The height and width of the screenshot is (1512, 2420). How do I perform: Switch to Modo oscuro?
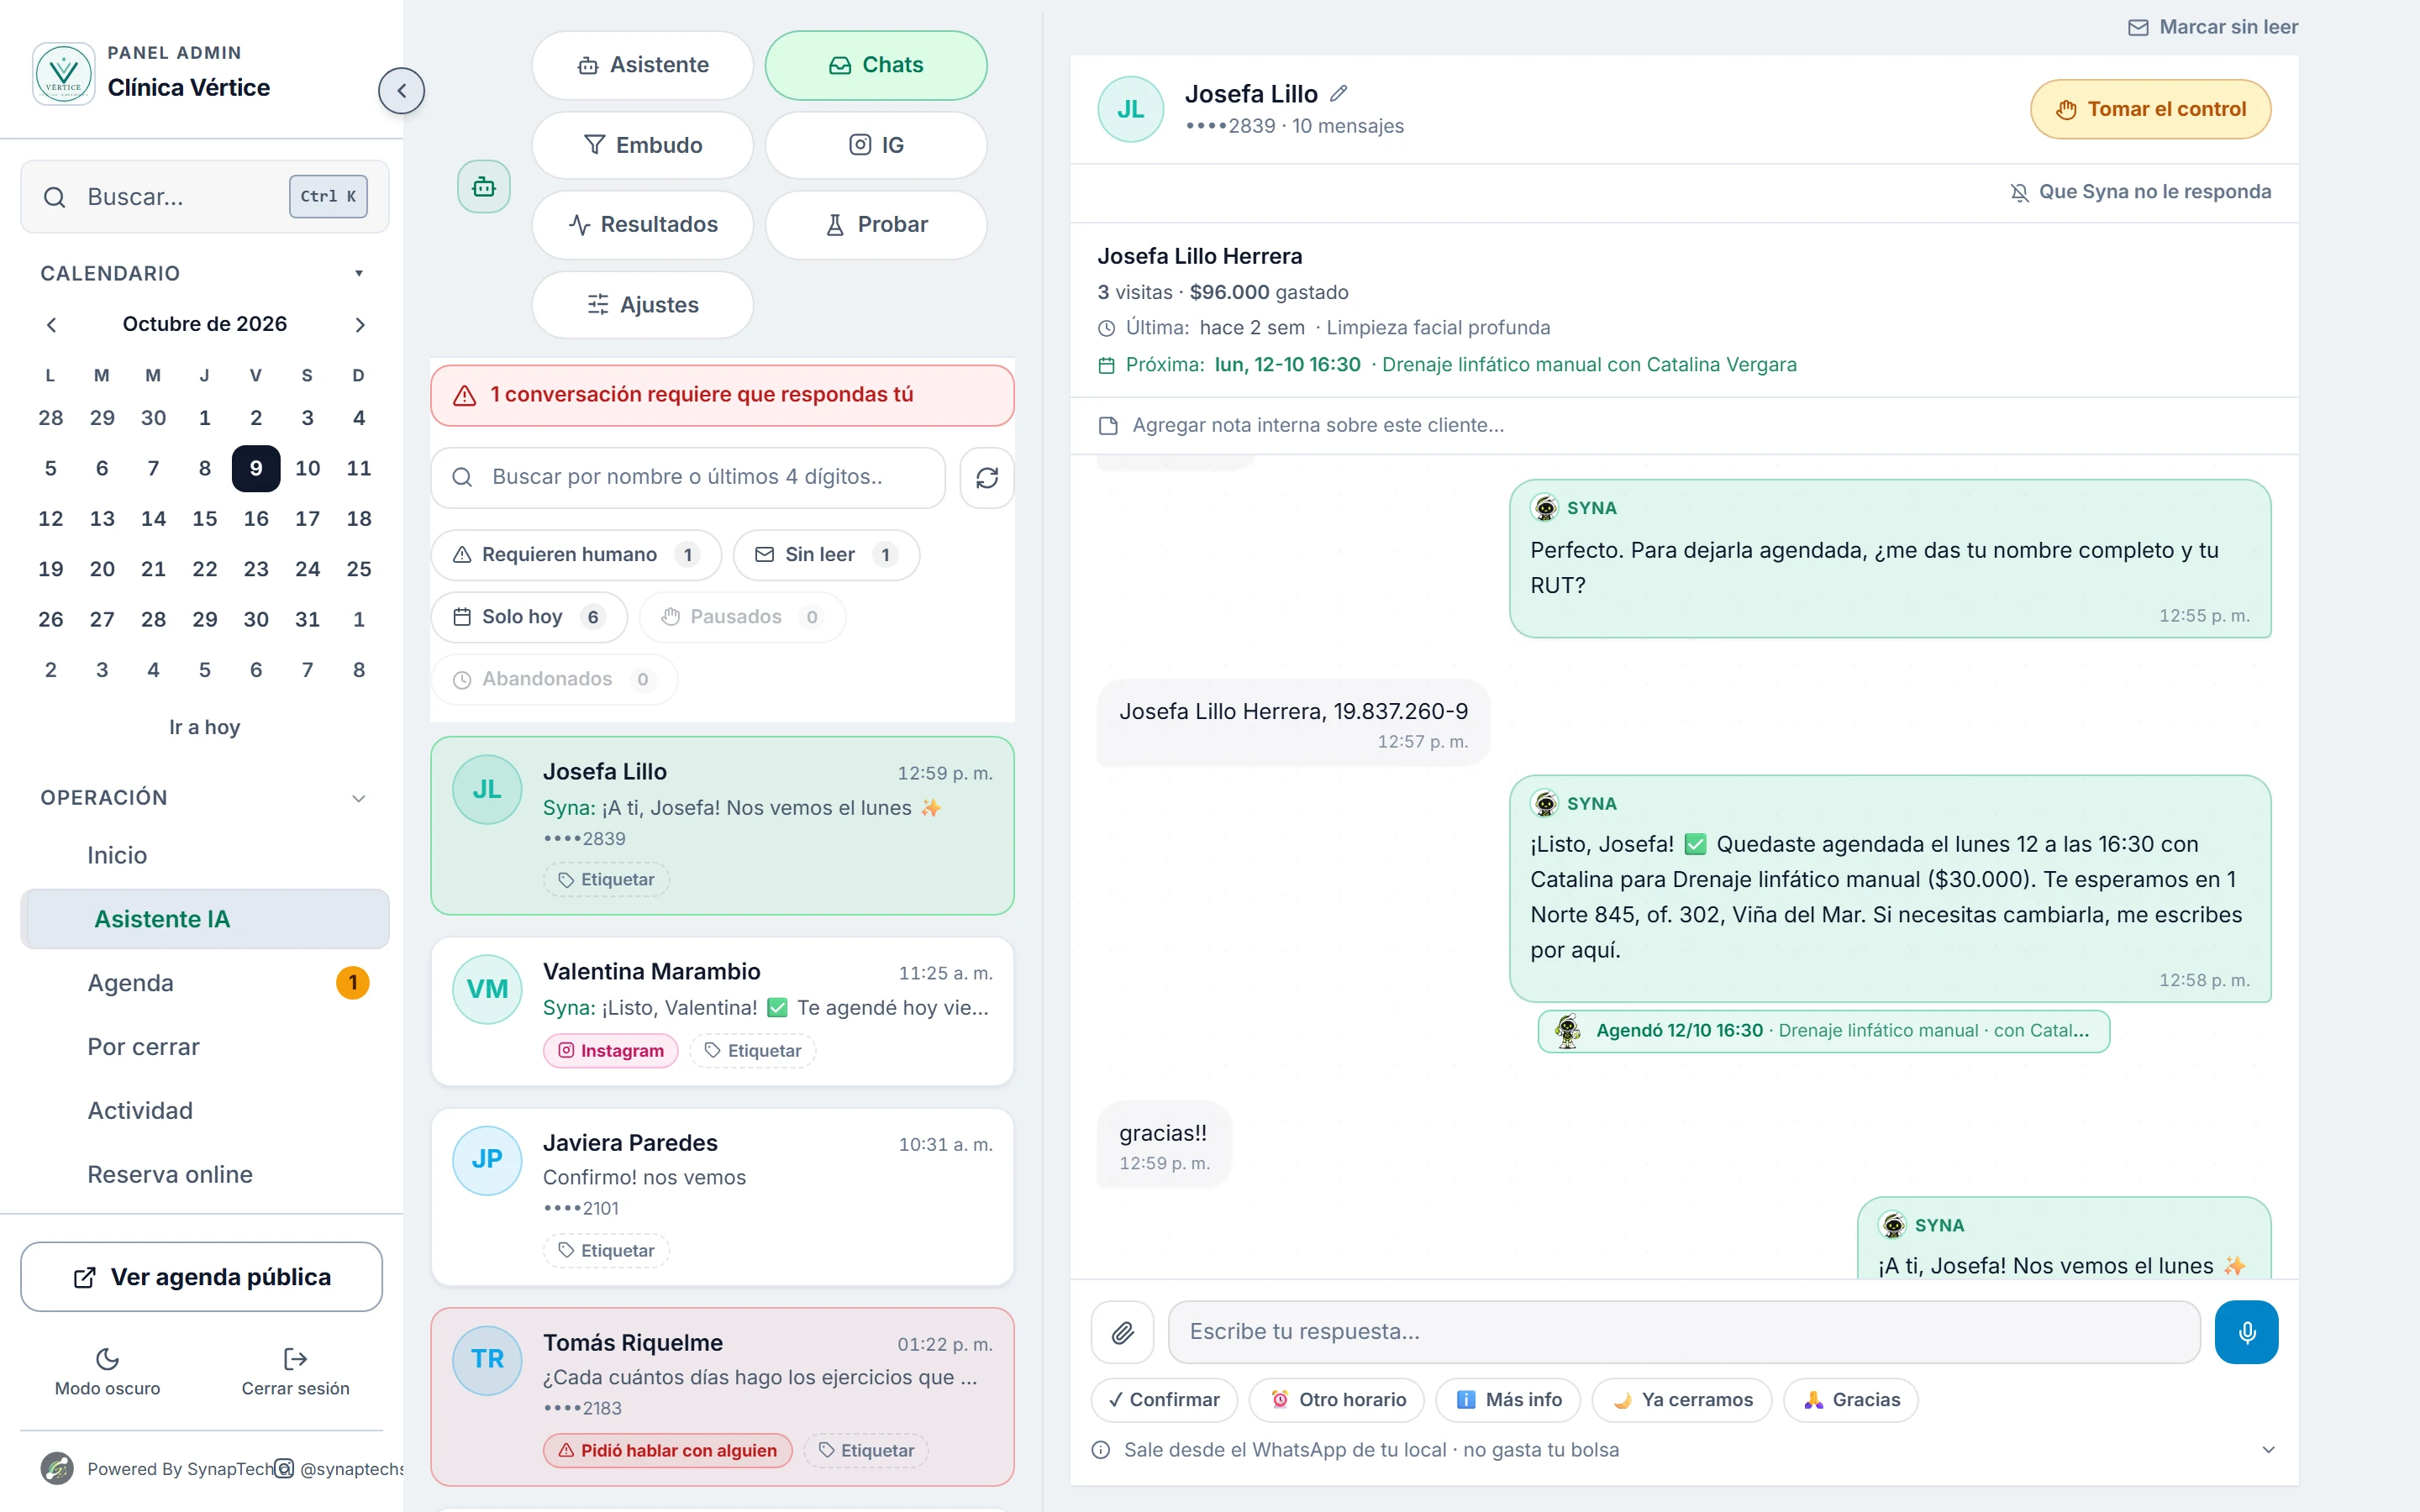108,1371
